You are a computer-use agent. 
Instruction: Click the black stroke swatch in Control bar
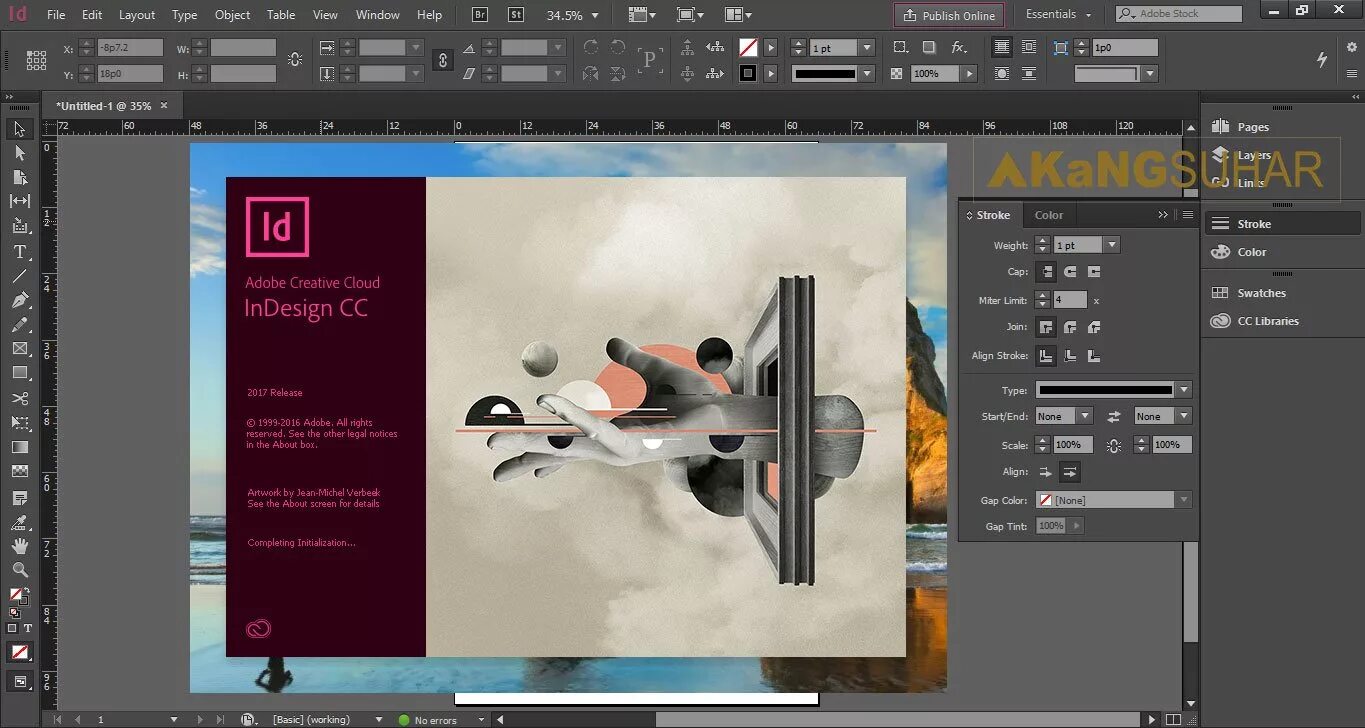coord(747,73)
